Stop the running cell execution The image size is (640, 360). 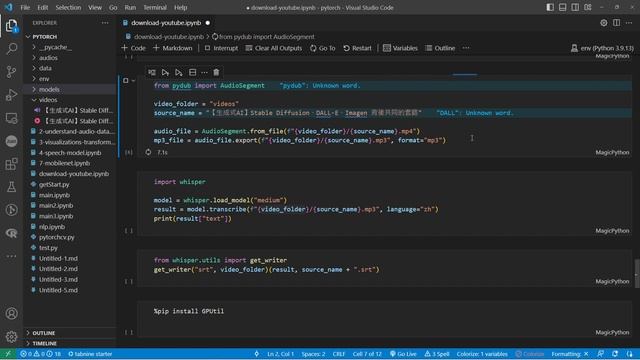click(125, 81)
